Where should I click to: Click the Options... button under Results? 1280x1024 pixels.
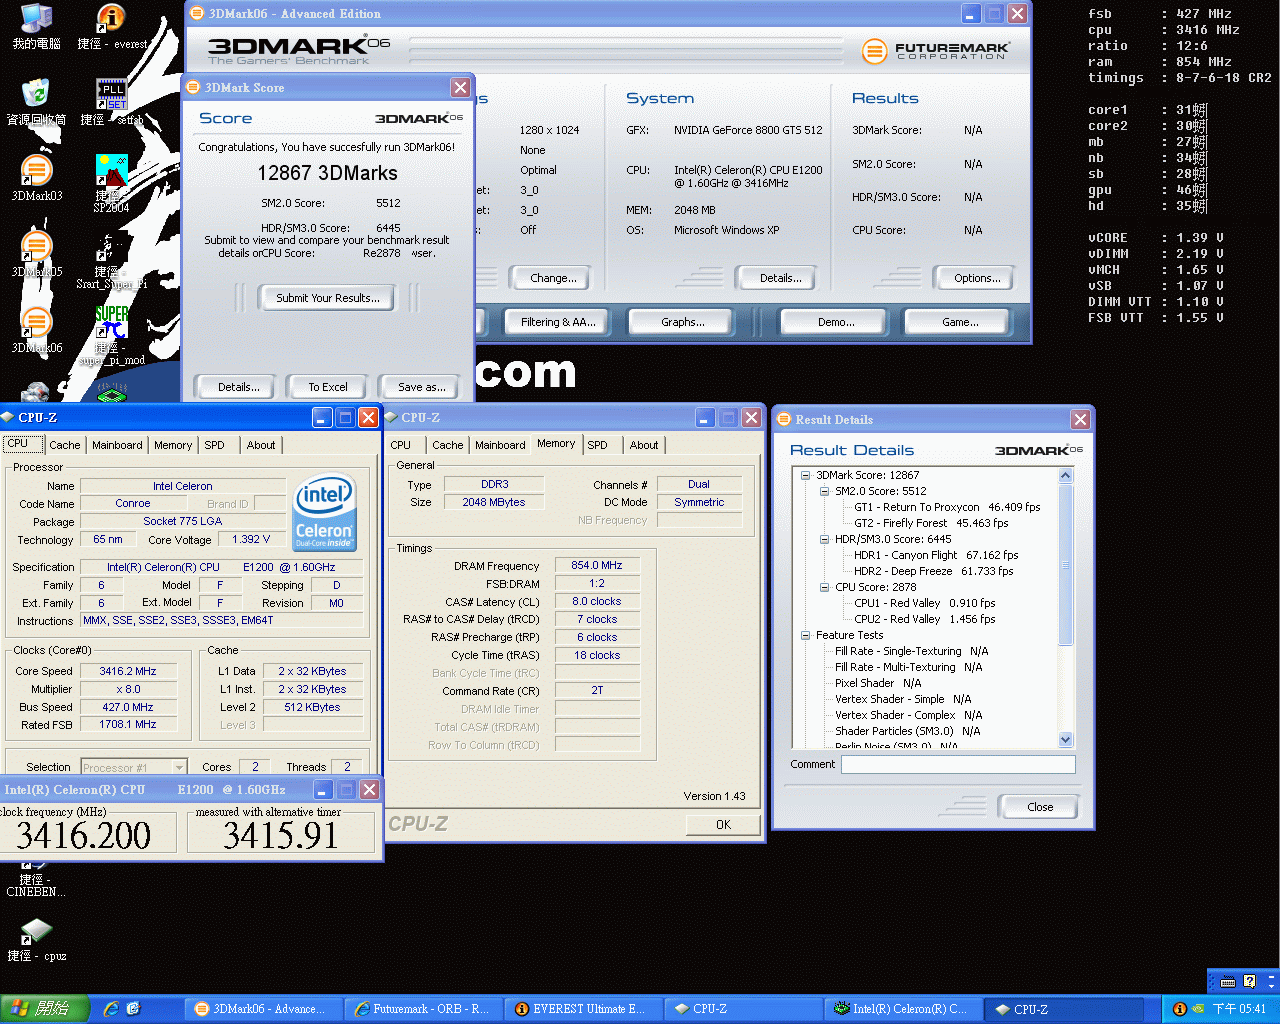(x=977, y=278)
